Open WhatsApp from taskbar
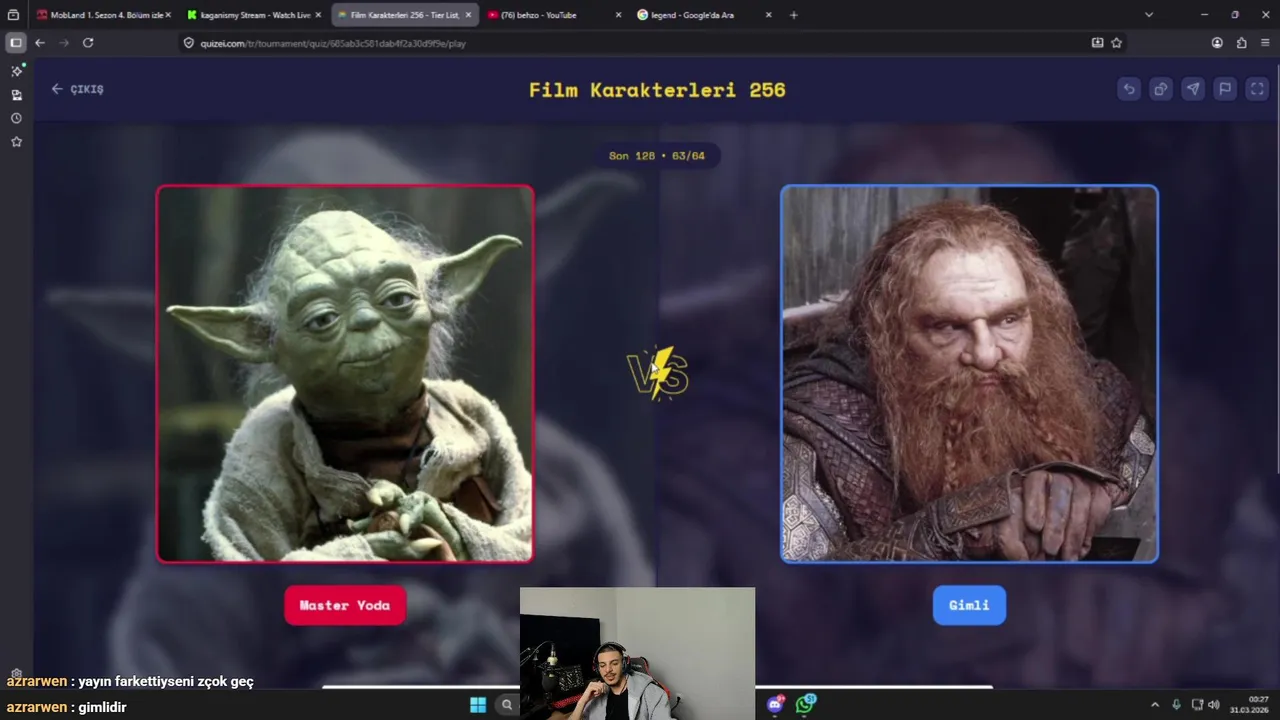The image size is (1280, 720). 806,705
